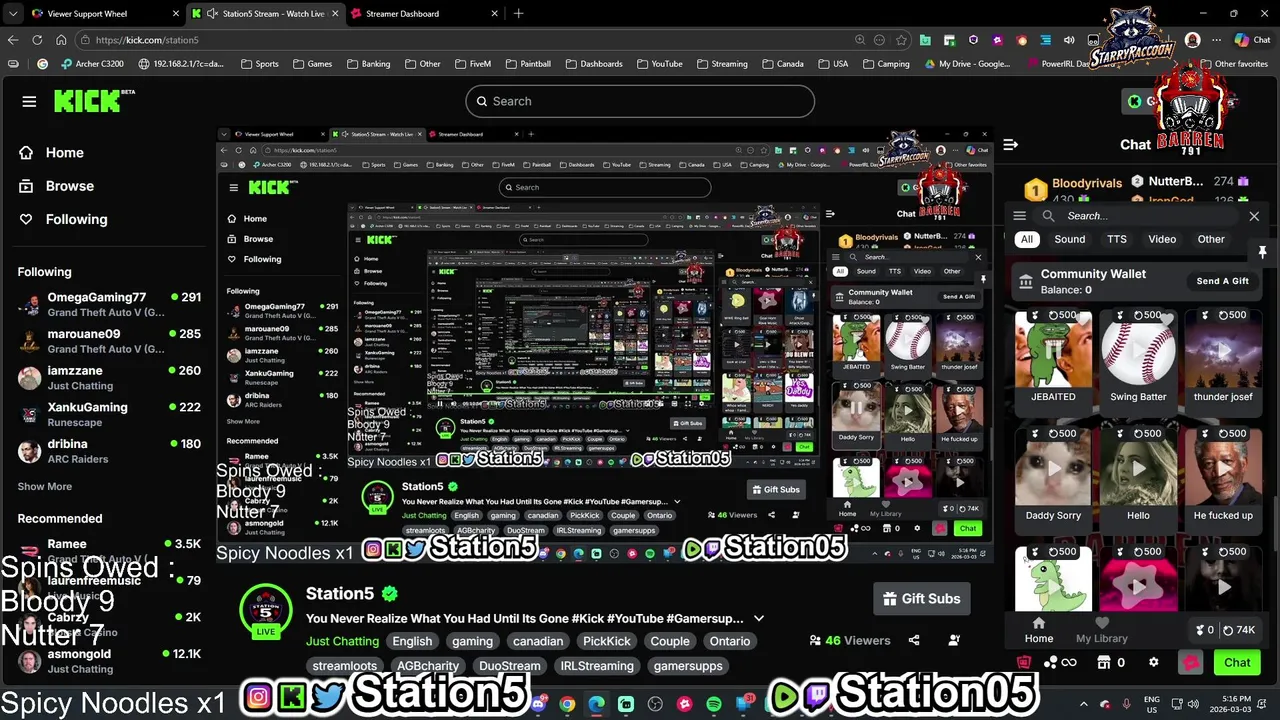Open the Kick sidebar hamburger menu
1280x720 pixels.
(x=29, y=101)
